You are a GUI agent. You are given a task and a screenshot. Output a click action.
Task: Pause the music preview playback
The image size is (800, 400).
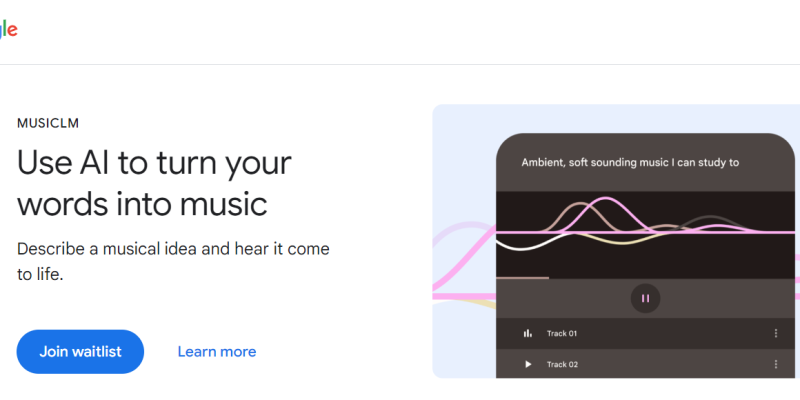pyautogui.click(x=645, y=298)
